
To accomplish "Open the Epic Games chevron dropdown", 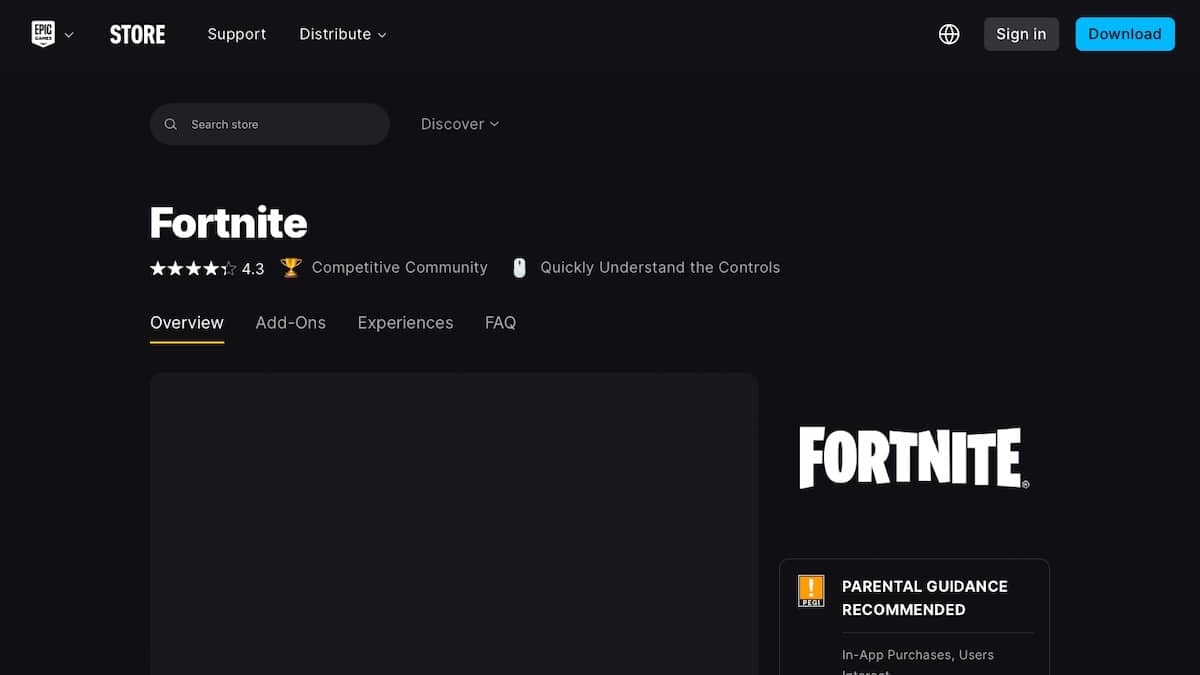I will (68, 33).
